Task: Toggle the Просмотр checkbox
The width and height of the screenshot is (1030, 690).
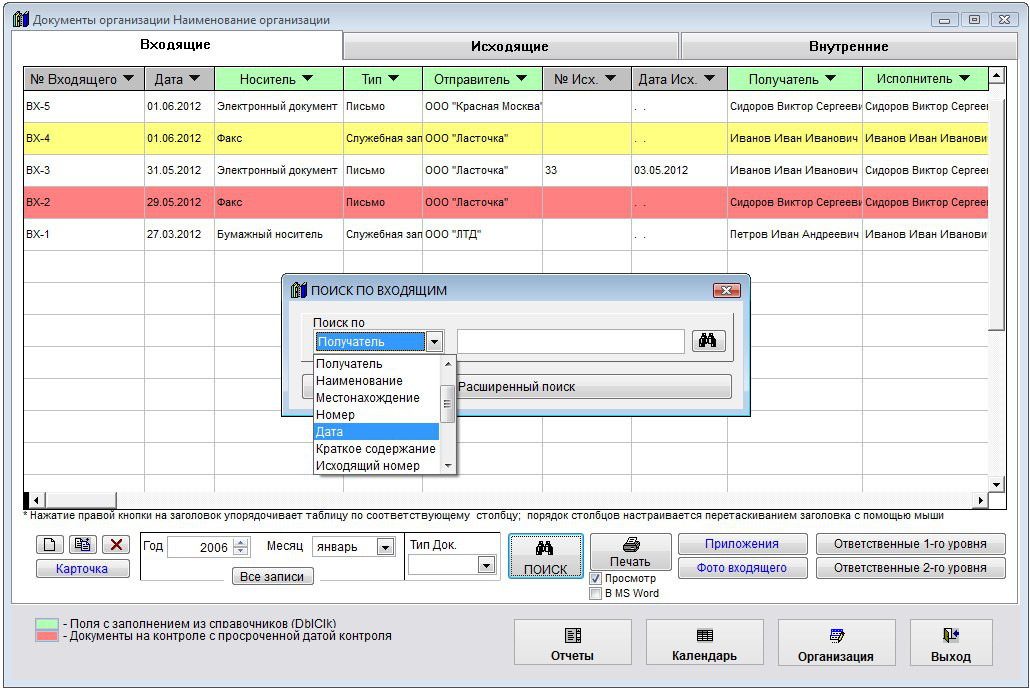Action: point(596,578)
